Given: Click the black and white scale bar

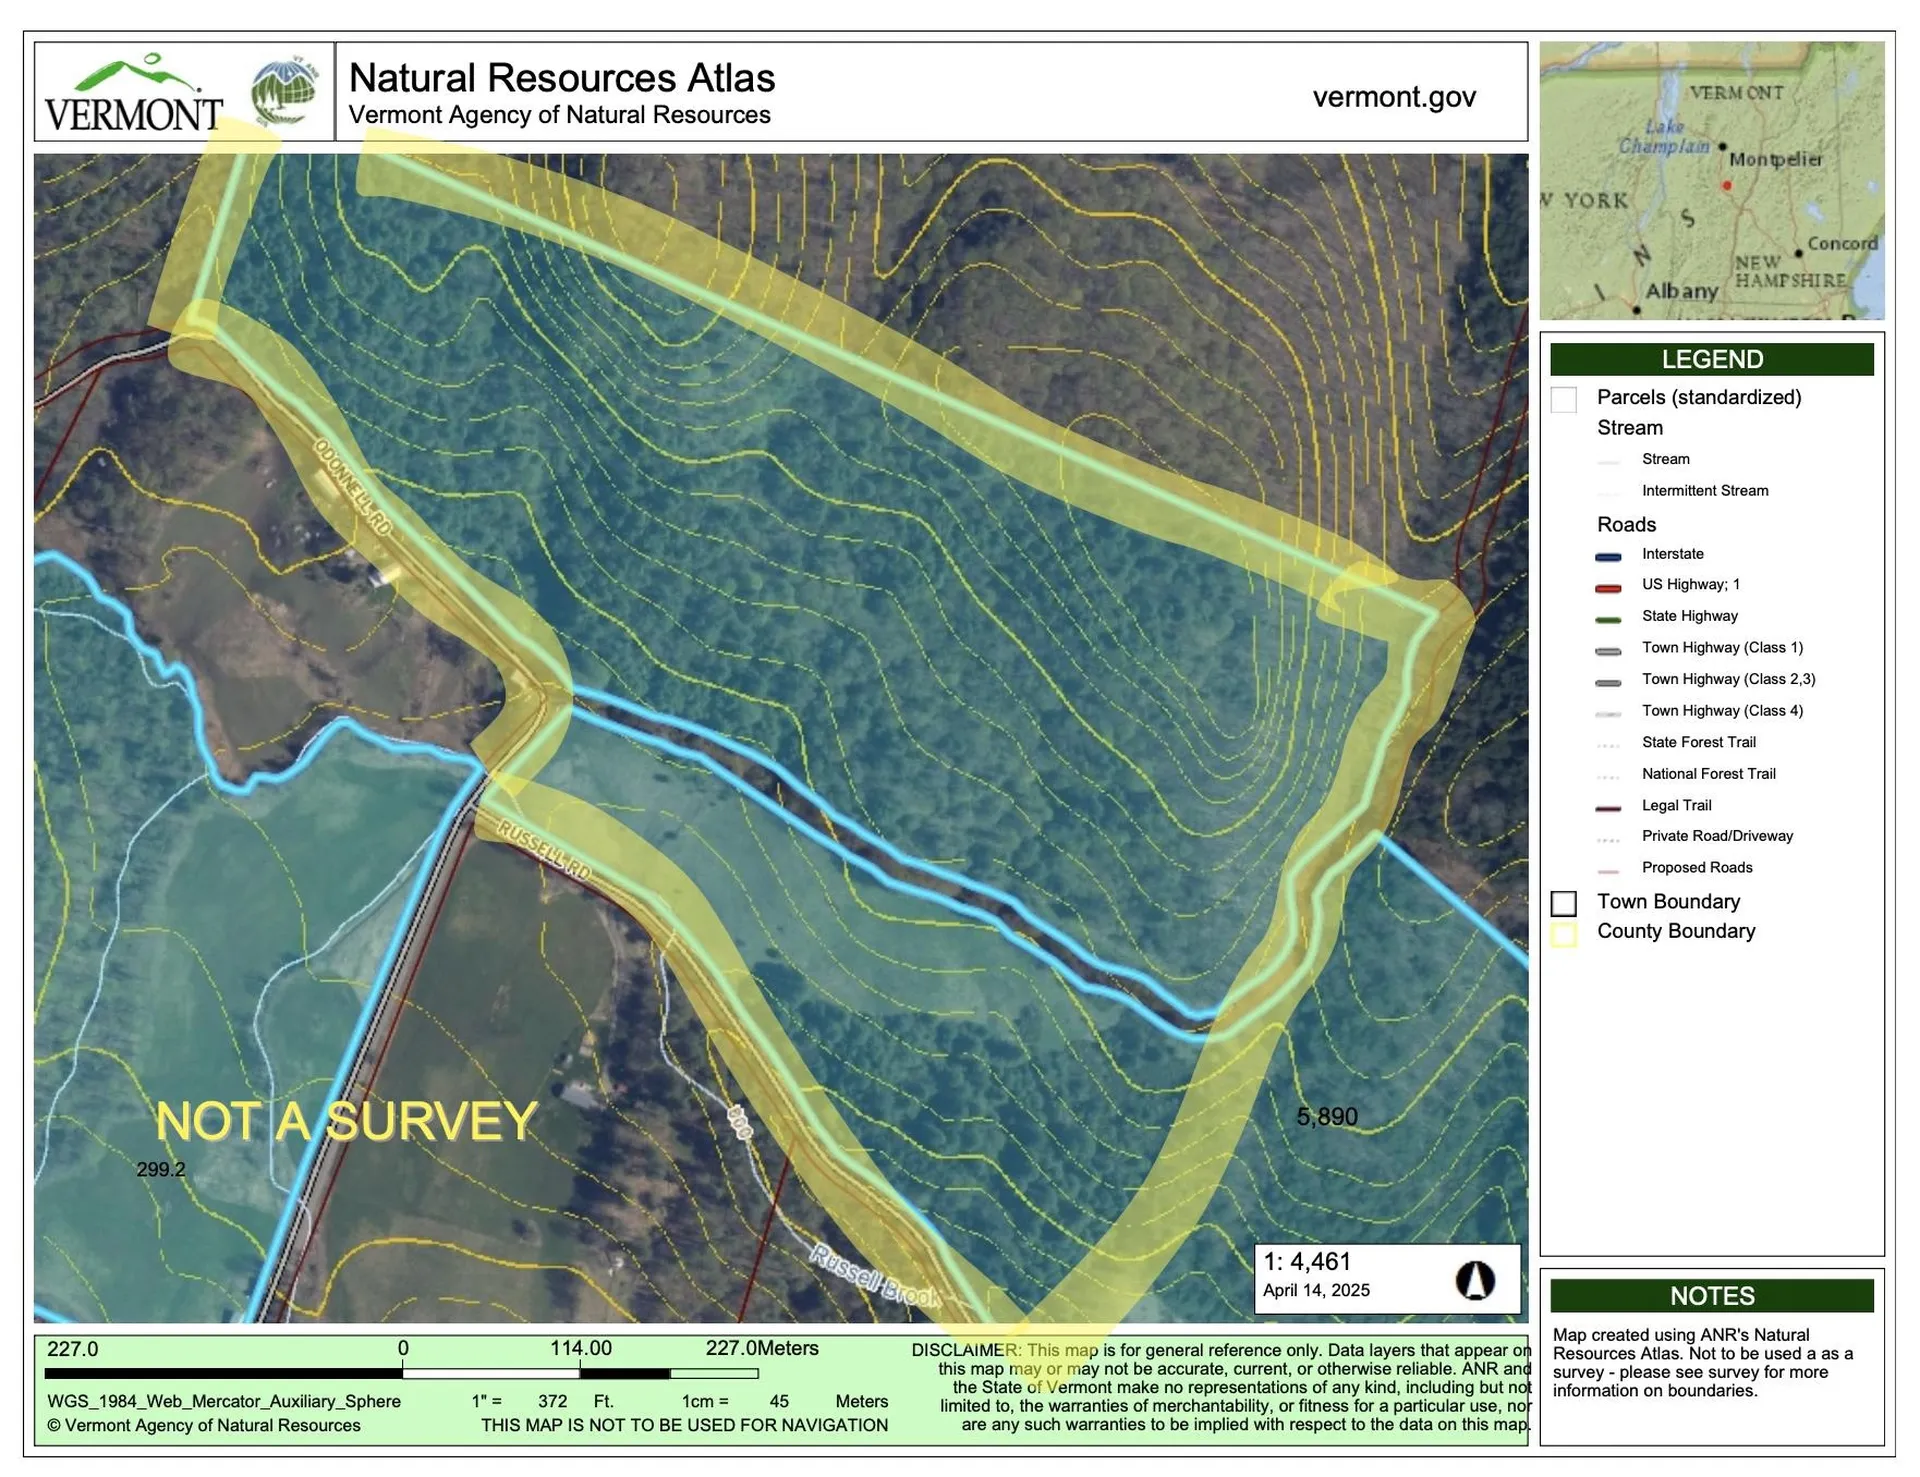Looking at the screenshot, I should [400, 1373].
